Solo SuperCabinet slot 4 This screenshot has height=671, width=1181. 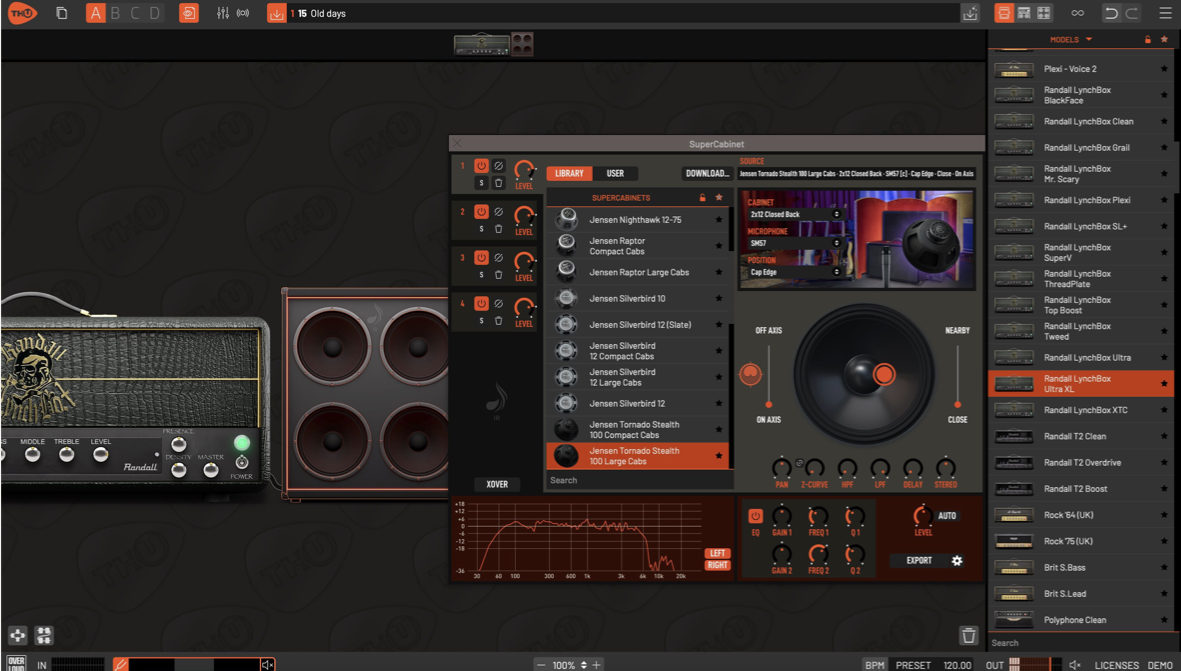pyautogui.click(x=481, y=321)
